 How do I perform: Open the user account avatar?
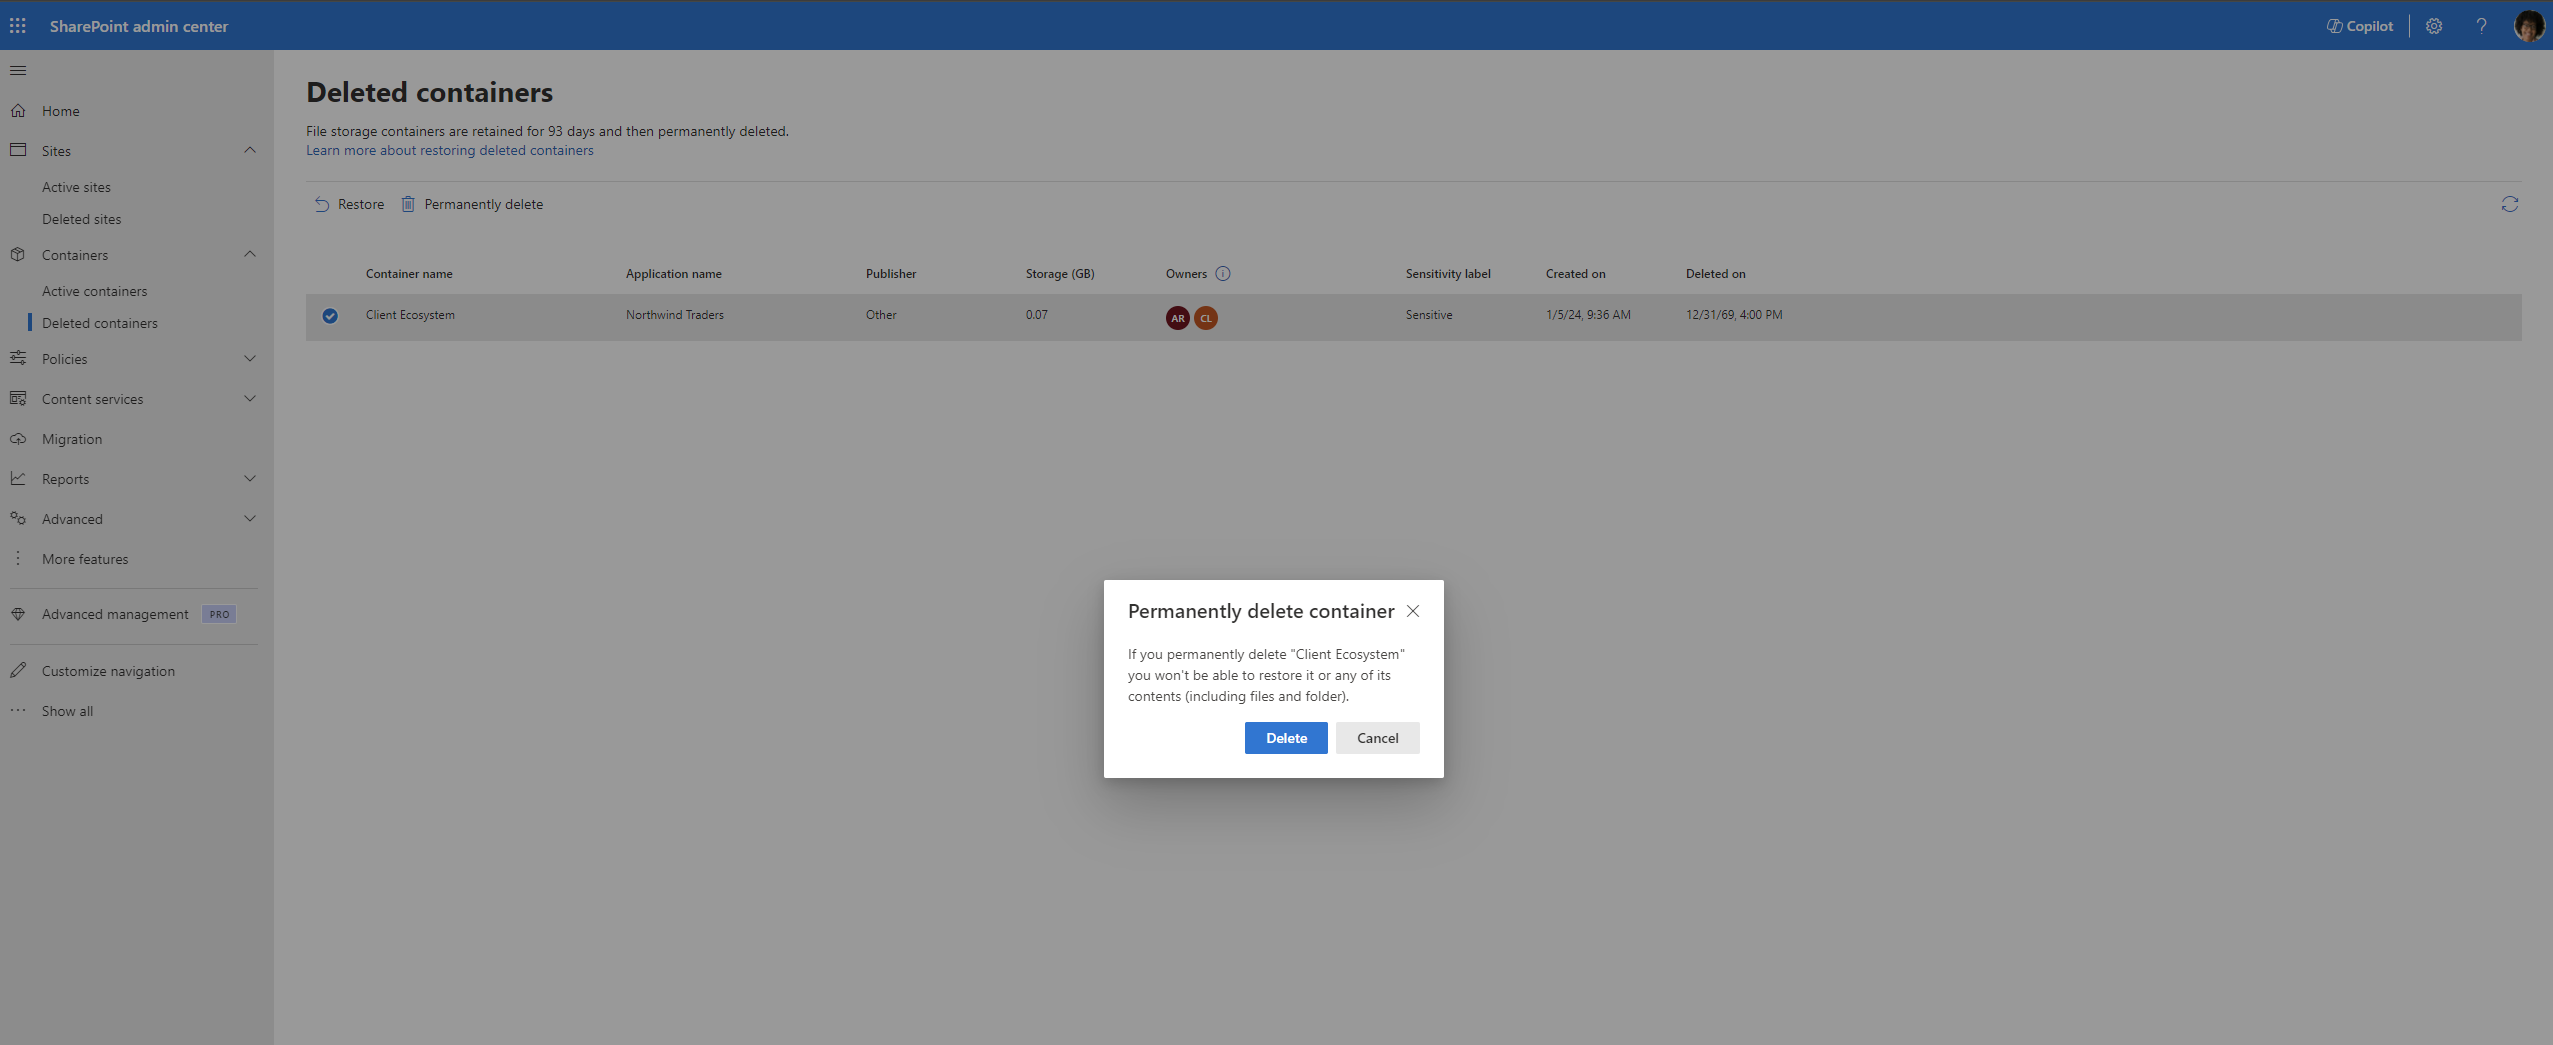click(2529, 26)
